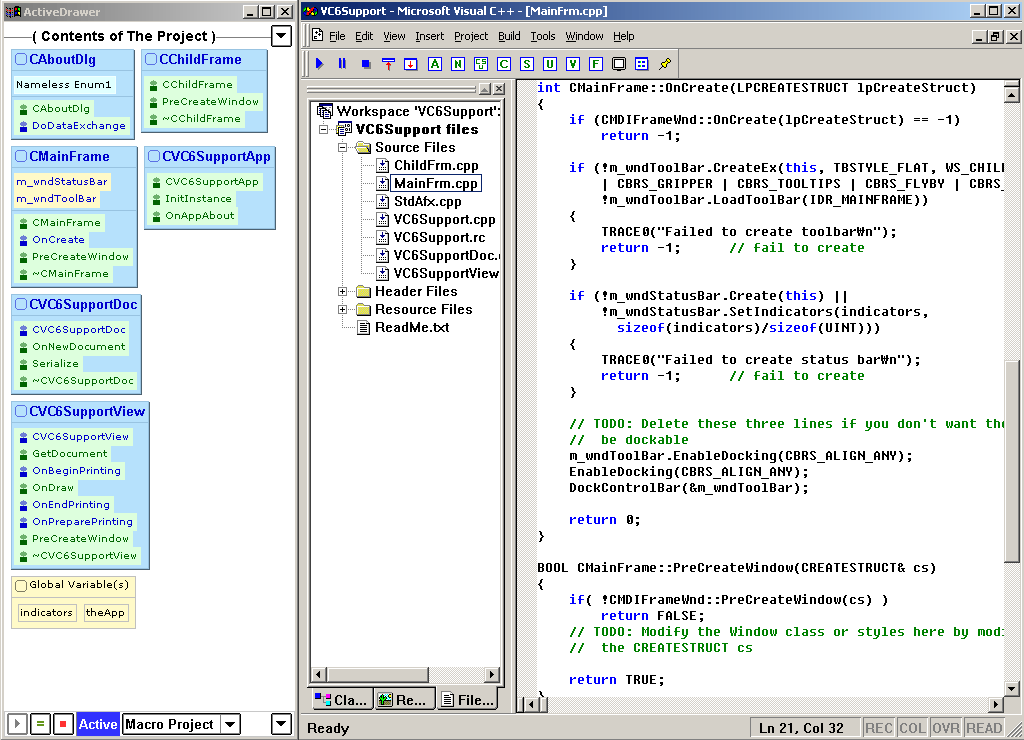
Task: Toggle the CVC6SupportDoc class checkbox
Action: pyautogui.click(x=21, y=304)
